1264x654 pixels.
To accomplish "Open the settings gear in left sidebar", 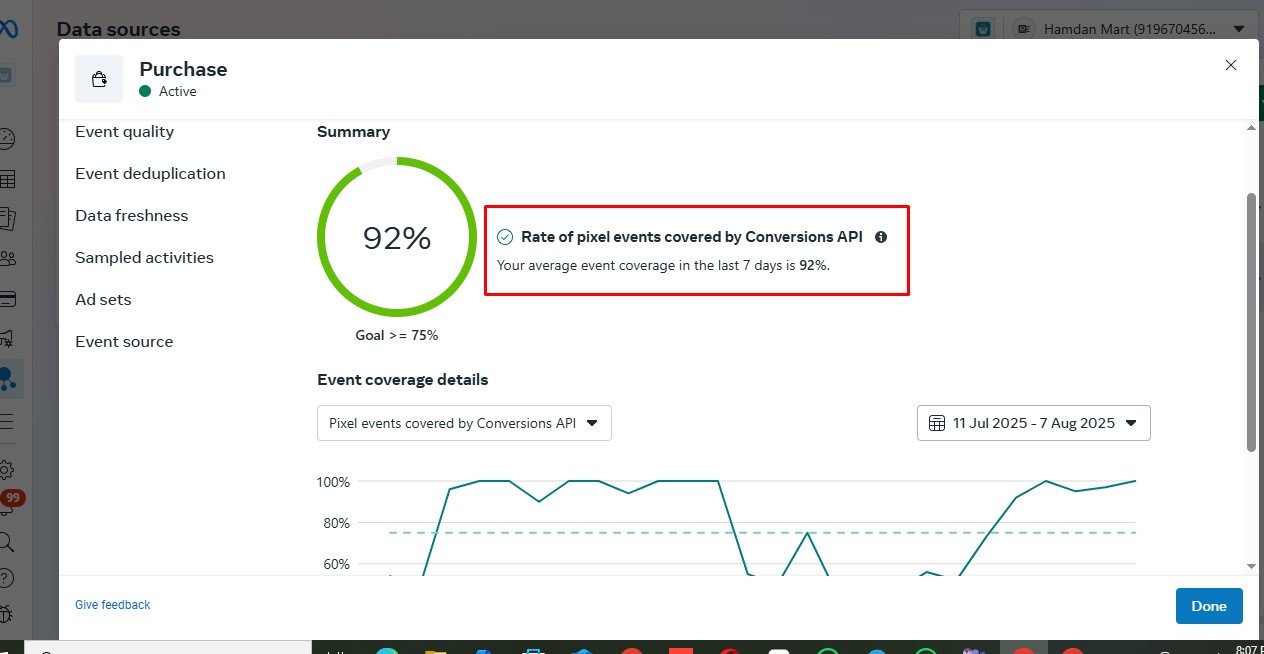I will click(7, 470).
